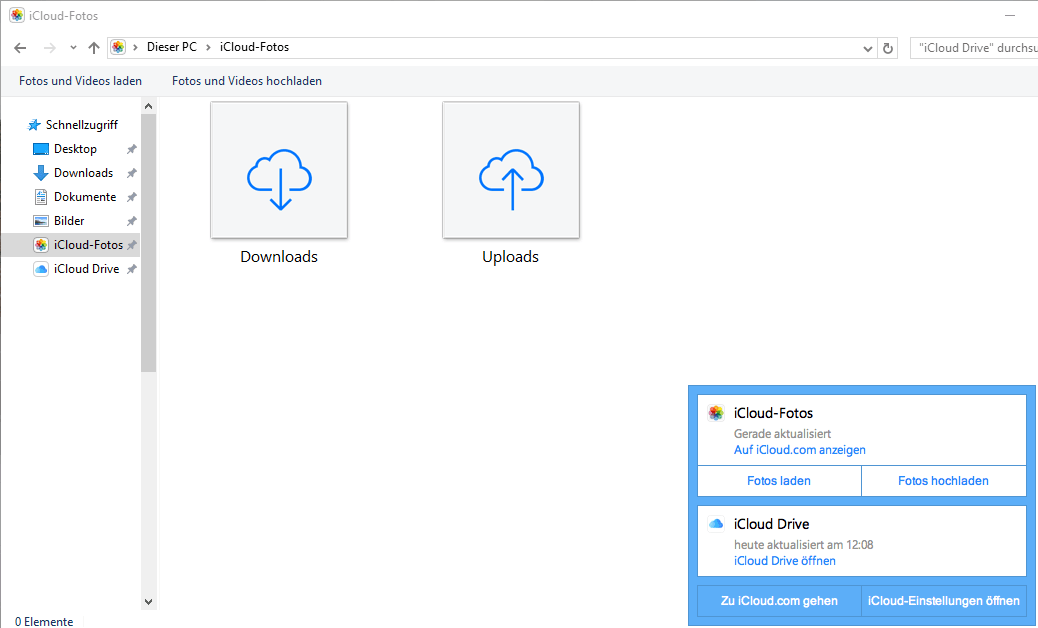Select Schnellzugriff in the navigation pane
The height and width of the screenshot is (628, 1038).
(81, 124)
